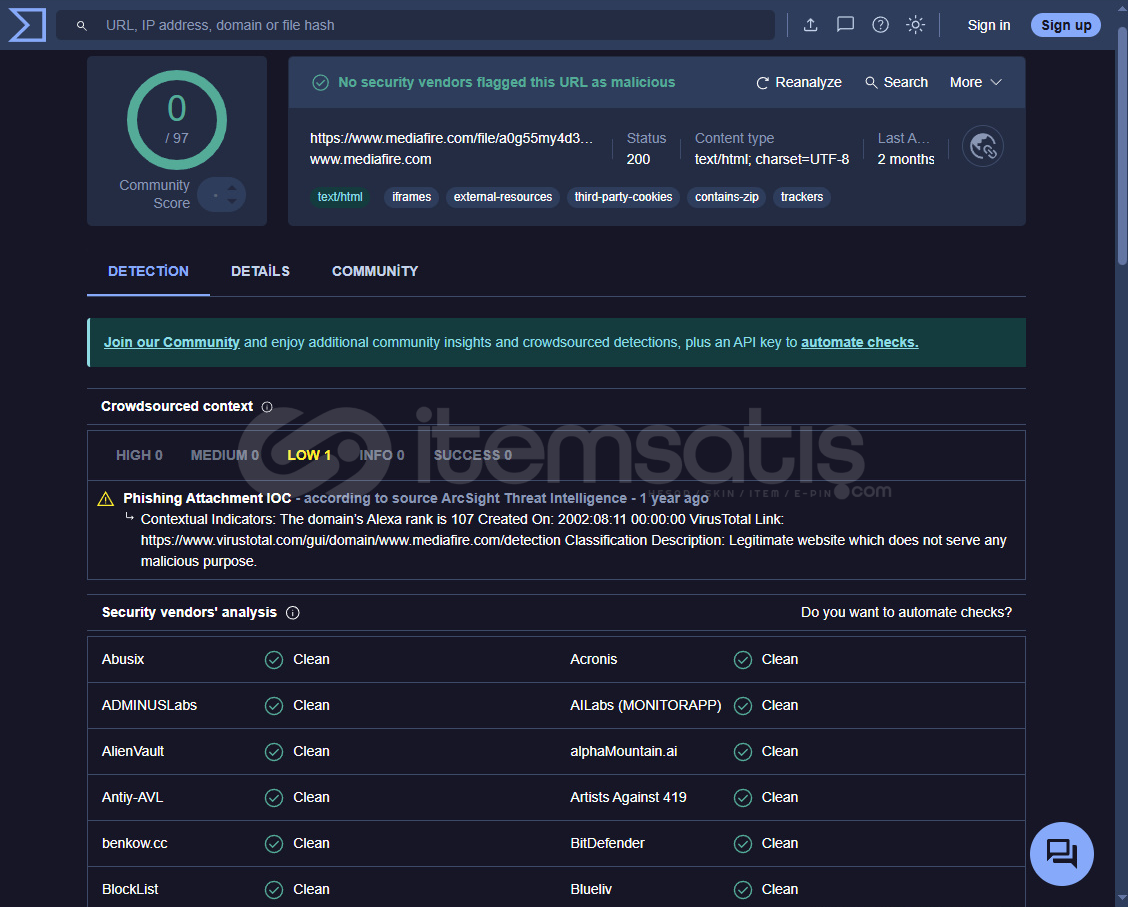Click the iframes tag
Viewport: 1128px width, 907px height.
(411, 197)
